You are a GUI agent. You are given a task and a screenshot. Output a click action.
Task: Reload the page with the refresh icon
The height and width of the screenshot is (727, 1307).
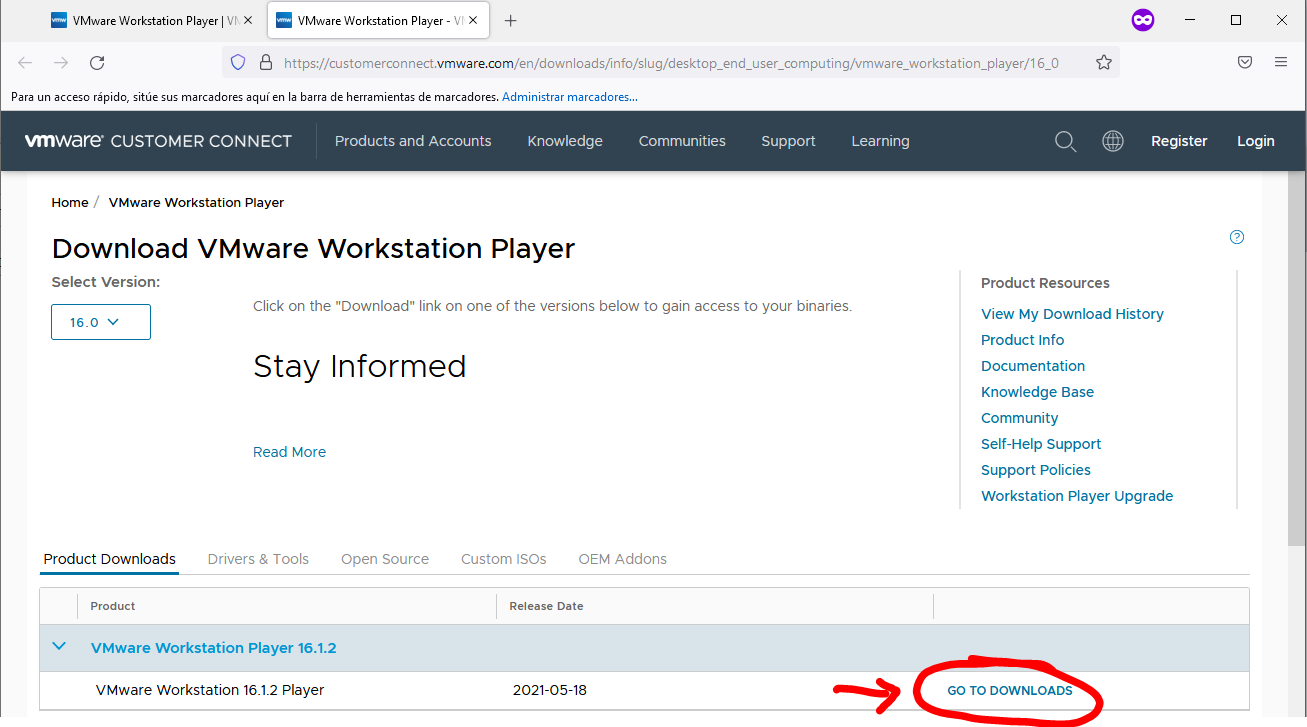pos(97,62)
